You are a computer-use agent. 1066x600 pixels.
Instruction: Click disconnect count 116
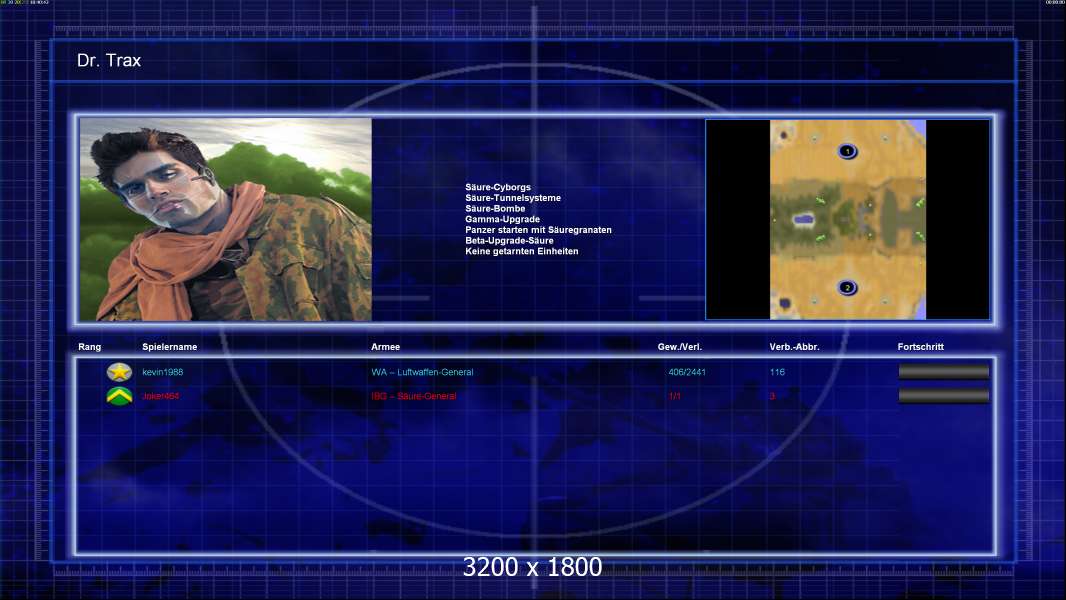(x=777, y=372)
